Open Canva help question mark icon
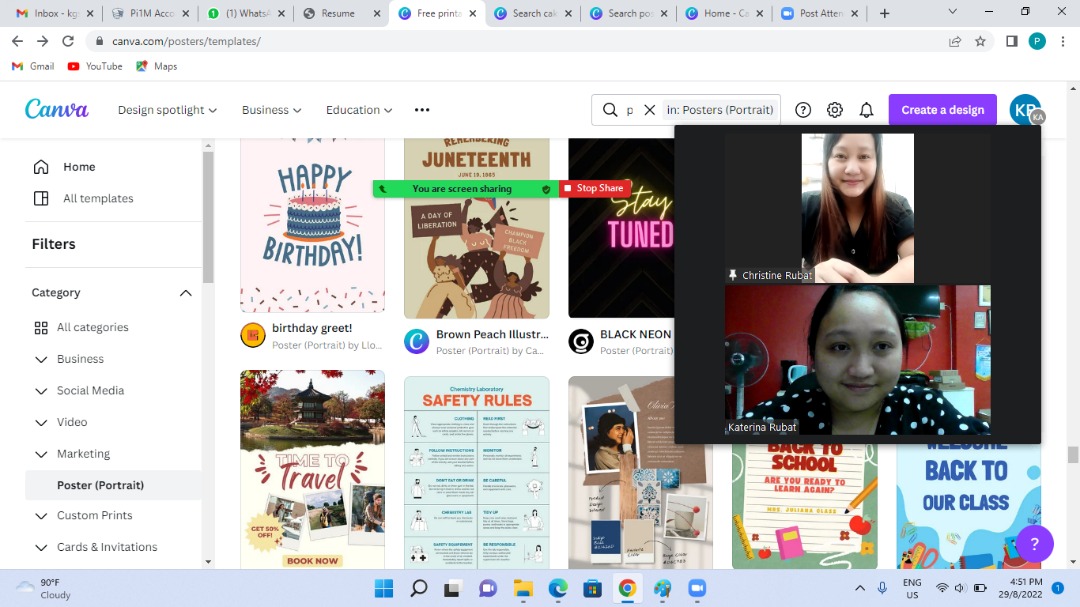 point(803,110)
